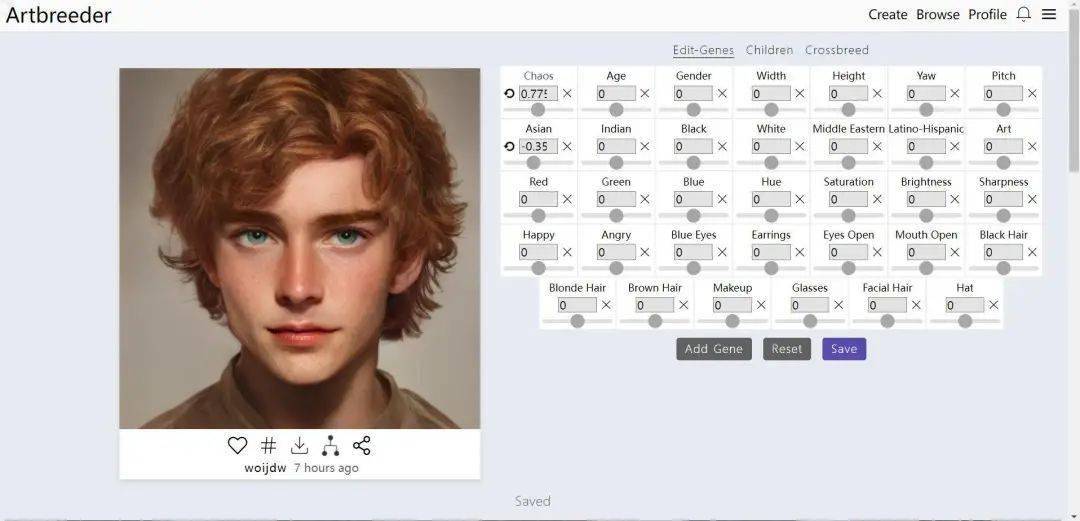1080x521 pixels.
Task: Click the Brightness slider handle
Action: coord(926,215)
